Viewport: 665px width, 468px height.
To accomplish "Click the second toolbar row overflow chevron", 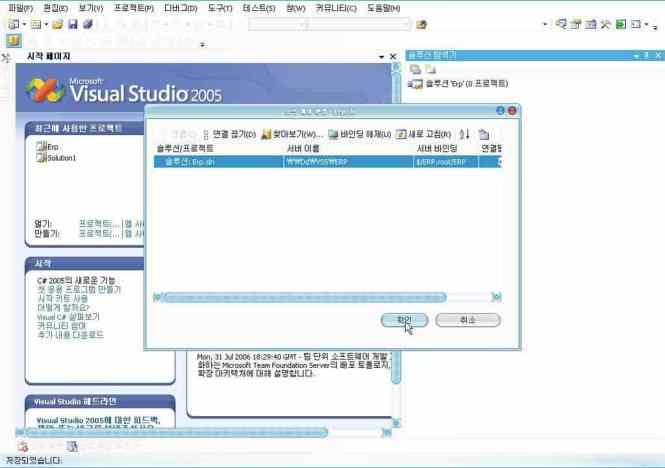I will point(203,44).
